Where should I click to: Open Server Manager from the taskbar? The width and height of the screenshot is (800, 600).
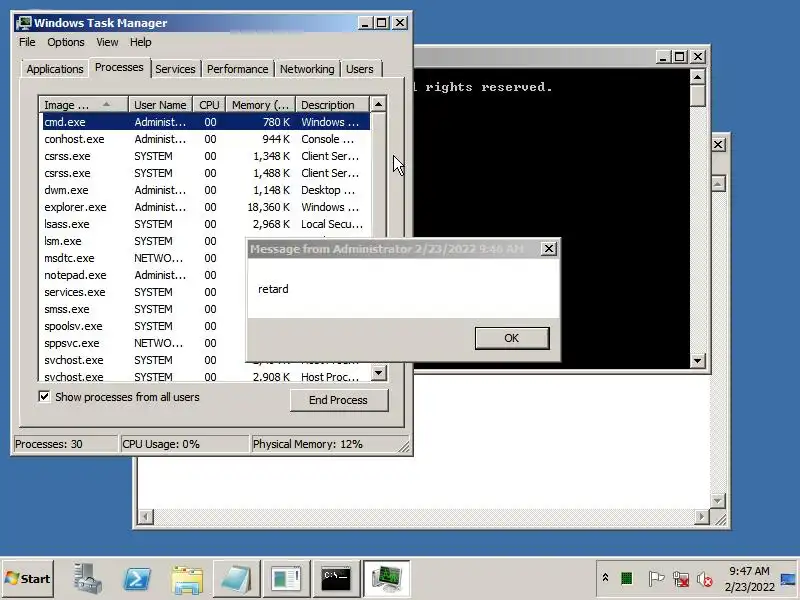(87, 579)
